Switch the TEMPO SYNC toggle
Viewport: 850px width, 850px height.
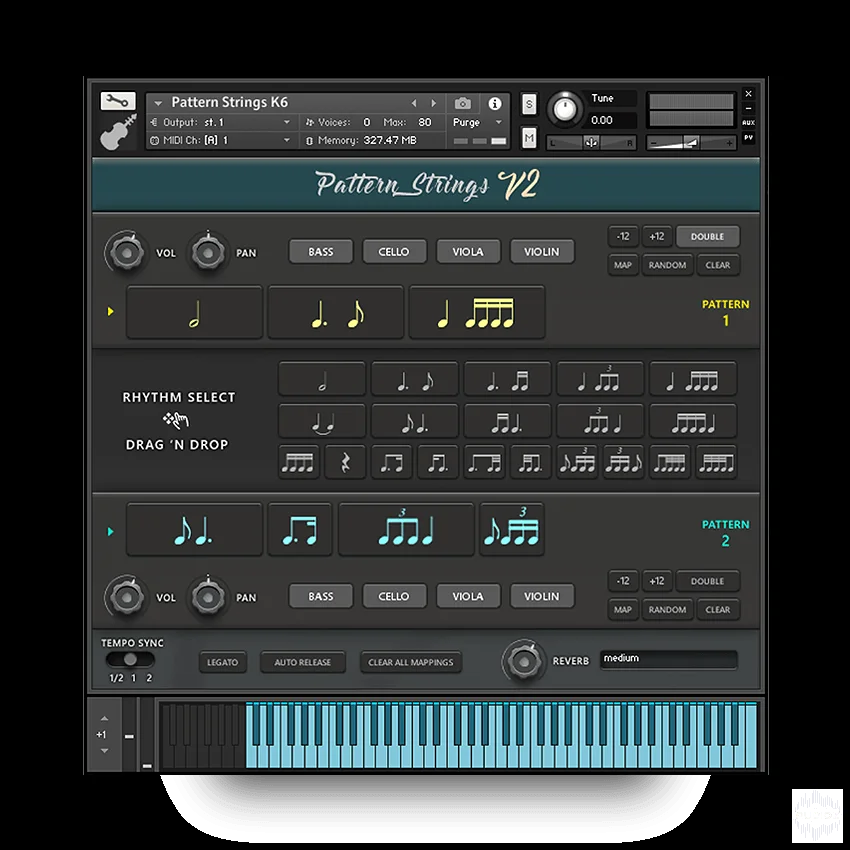coord(130,659)
